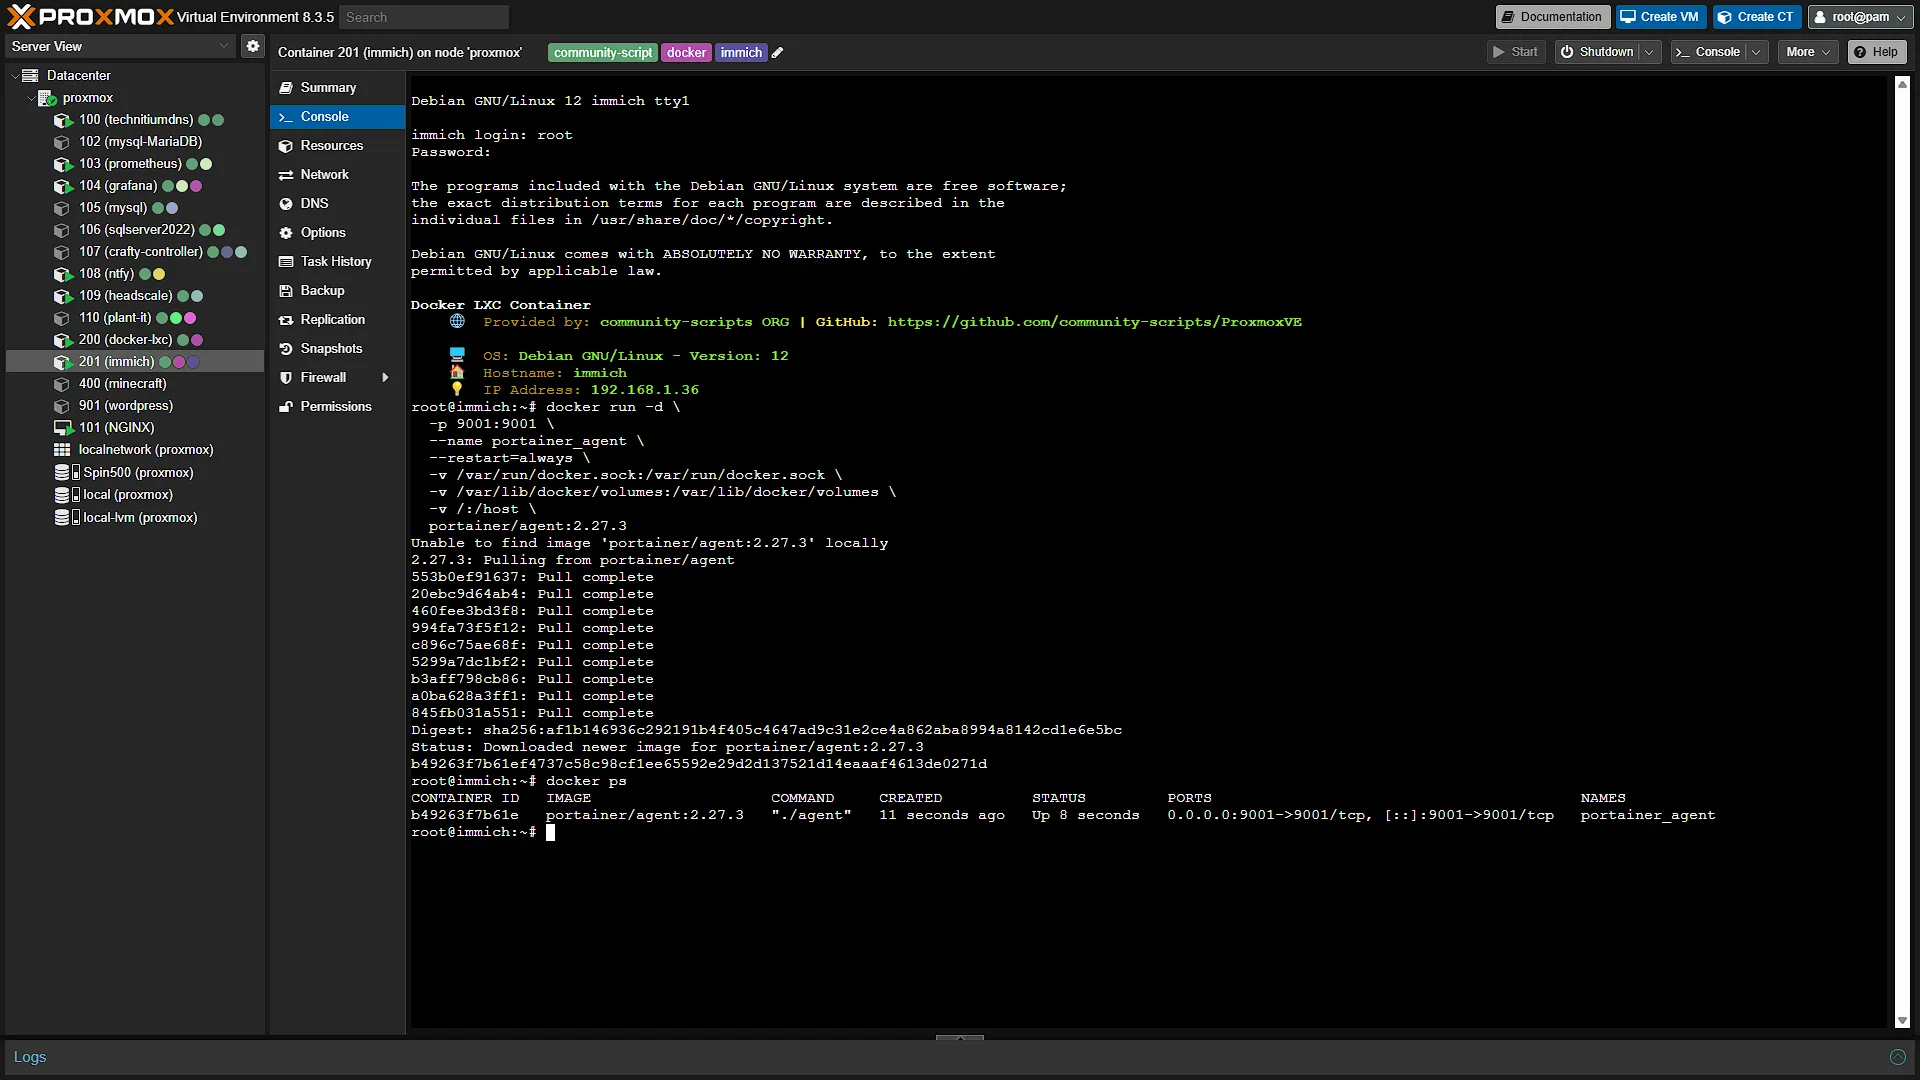
Task: Click container icon for 100 (technitiumdns)
Action: [x=63, y=120]
